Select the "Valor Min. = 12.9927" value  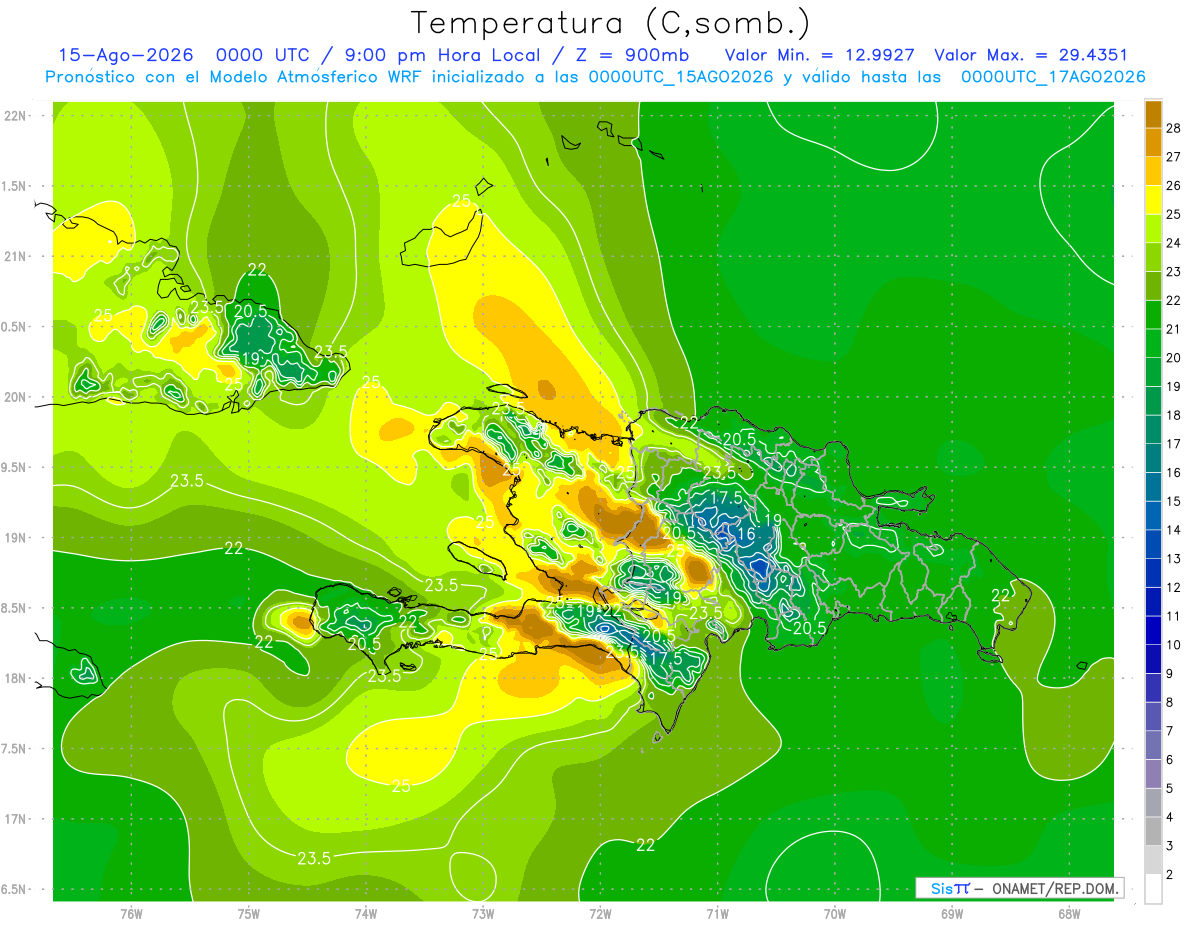pos(819,56)
